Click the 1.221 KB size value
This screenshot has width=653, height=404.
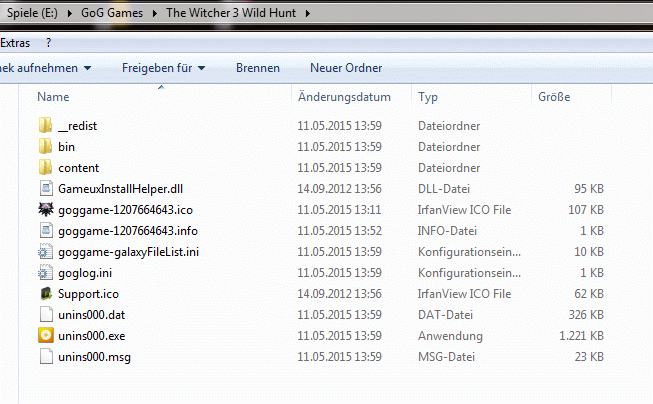581,336
